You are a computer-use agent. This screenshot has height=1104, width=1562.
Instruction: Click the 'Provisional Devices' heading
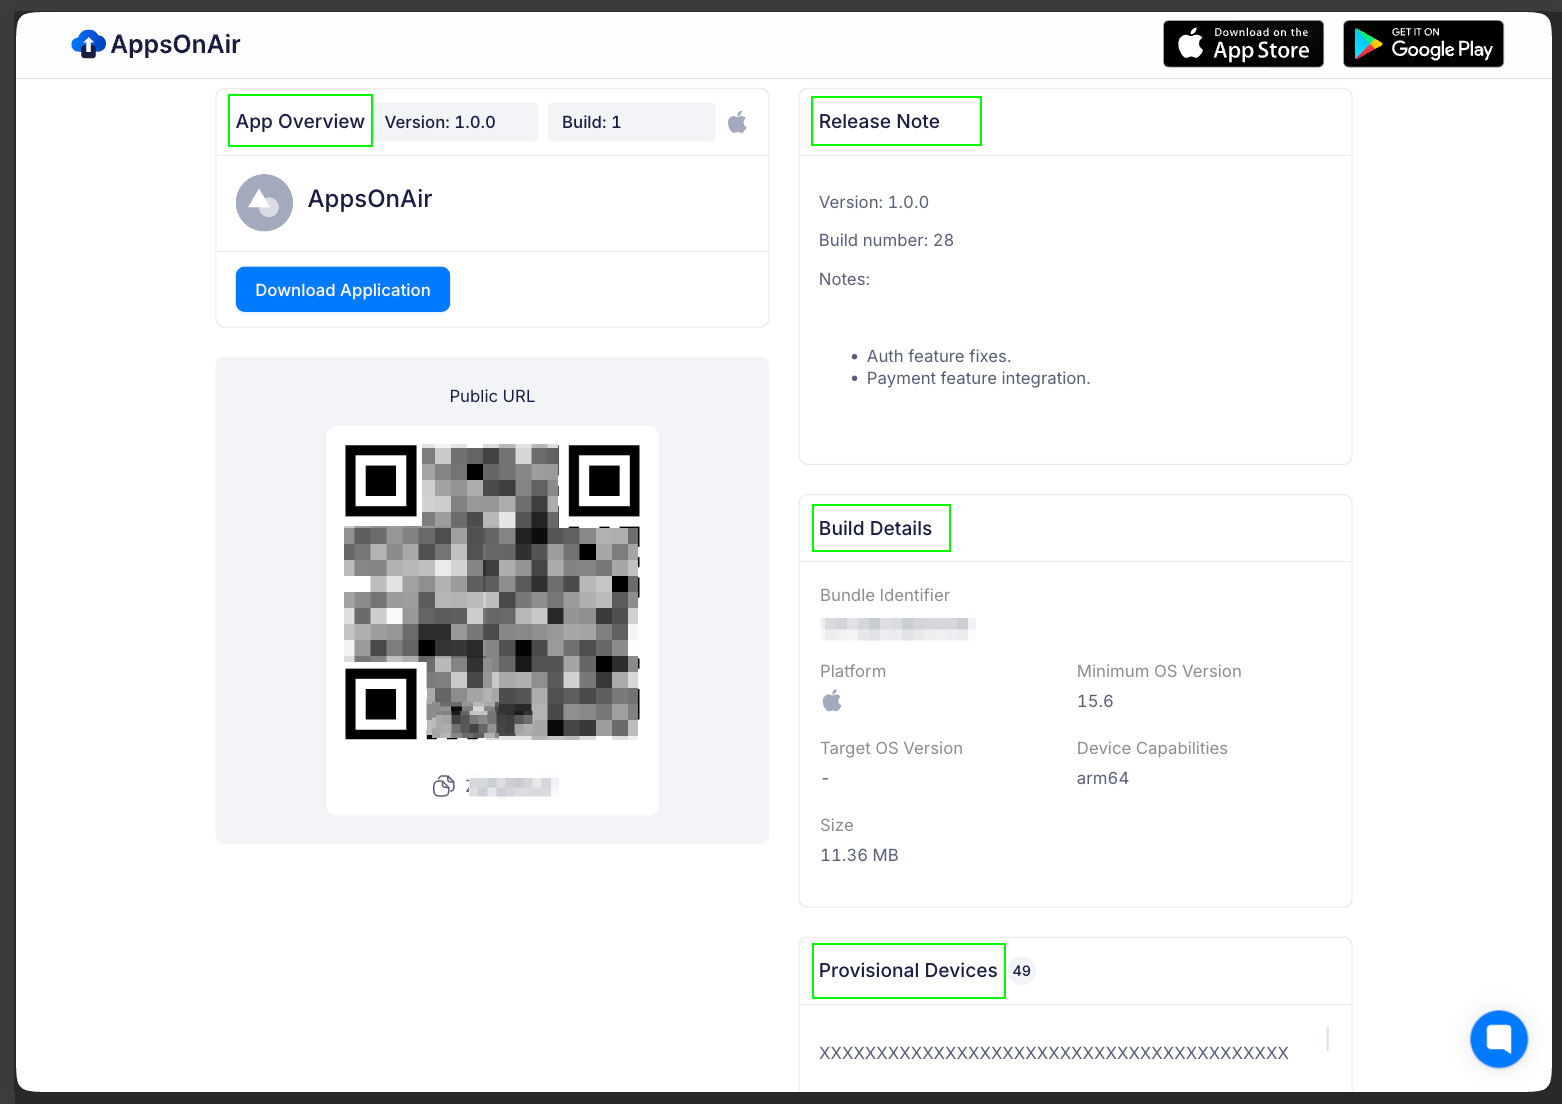pos(908,970)
